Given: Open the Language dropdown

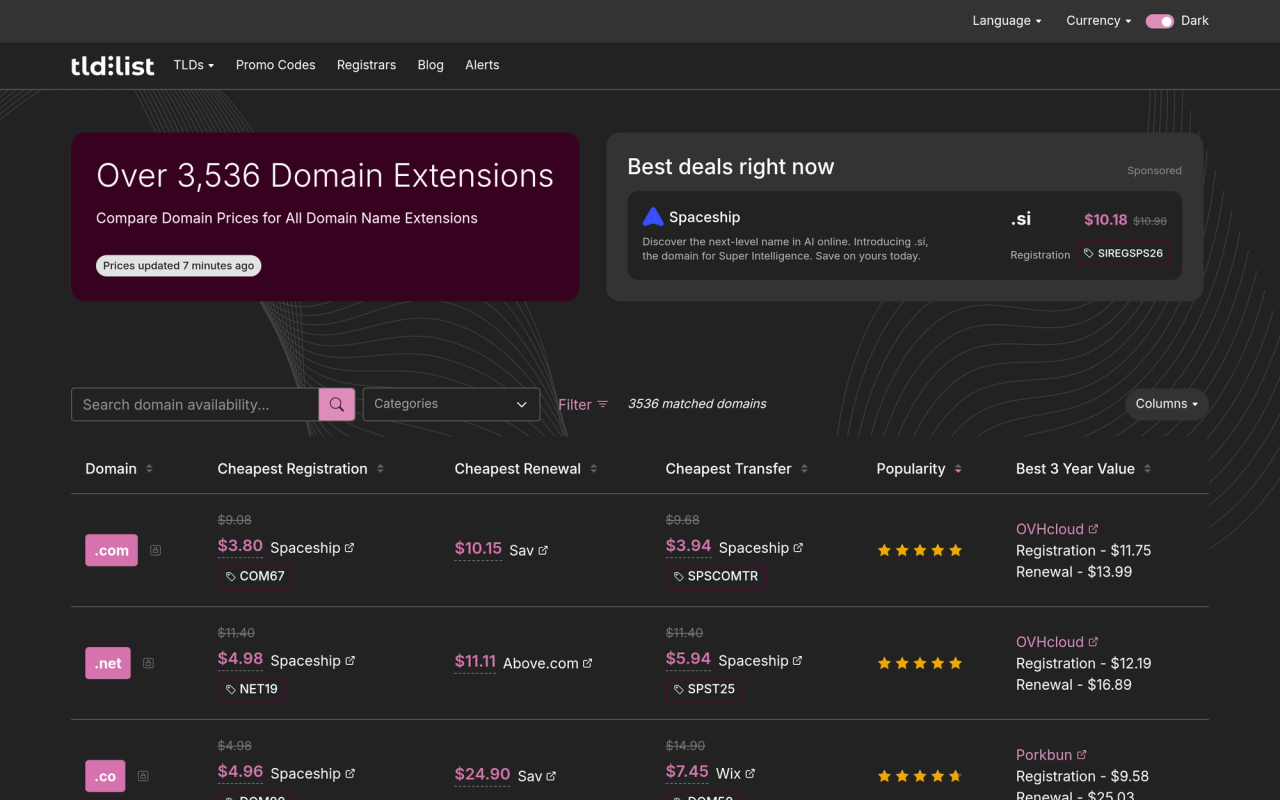Looking at the screenshot, I should (x=1007, y=21).
